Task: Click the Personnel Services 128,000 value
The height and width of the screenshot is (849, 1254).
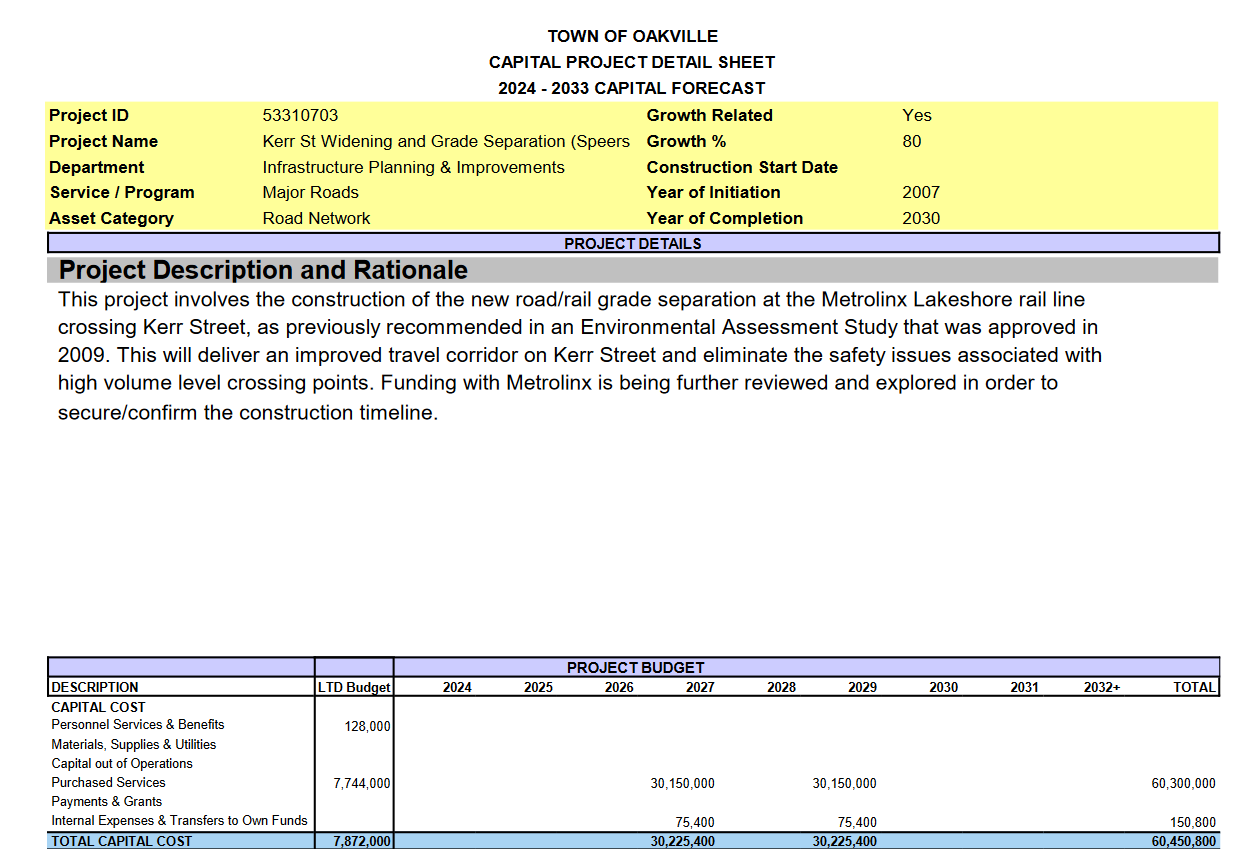Action: click(x=367, y=726)
